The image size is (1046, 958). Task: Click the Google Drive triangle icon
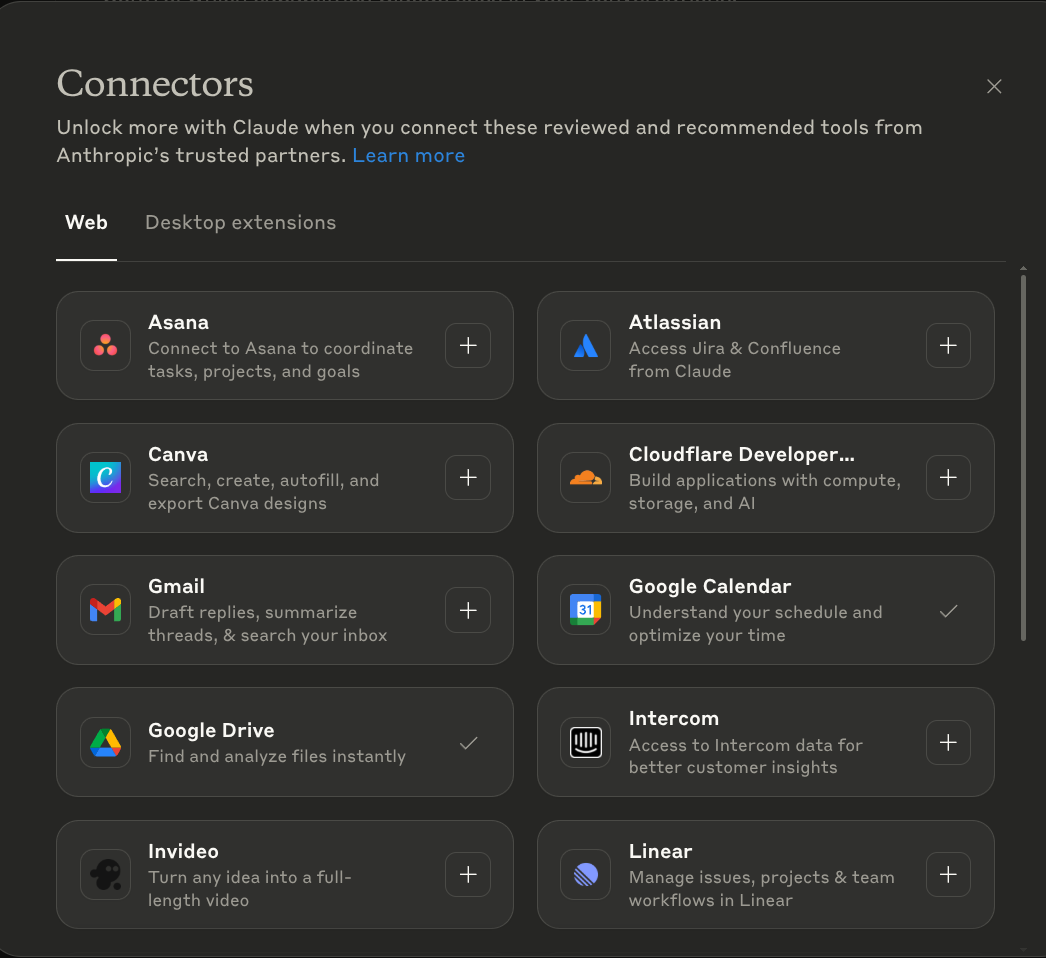105,742
